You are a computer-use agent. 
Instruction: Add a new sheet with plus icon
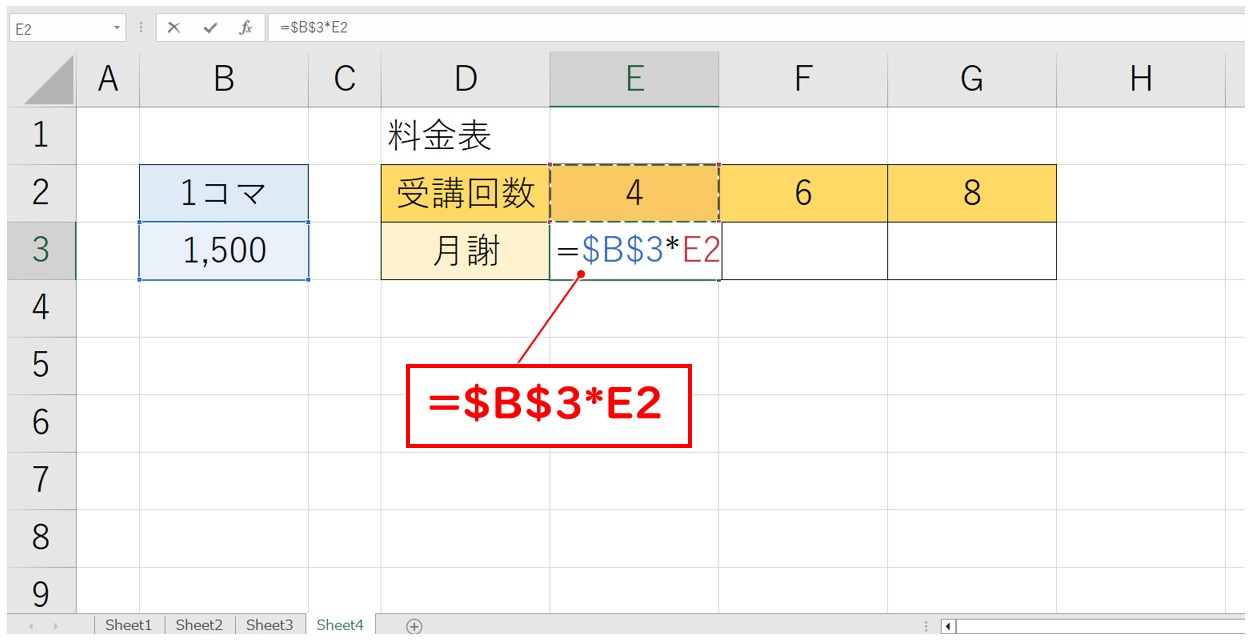pyautogui.click(x=414, y=626)
